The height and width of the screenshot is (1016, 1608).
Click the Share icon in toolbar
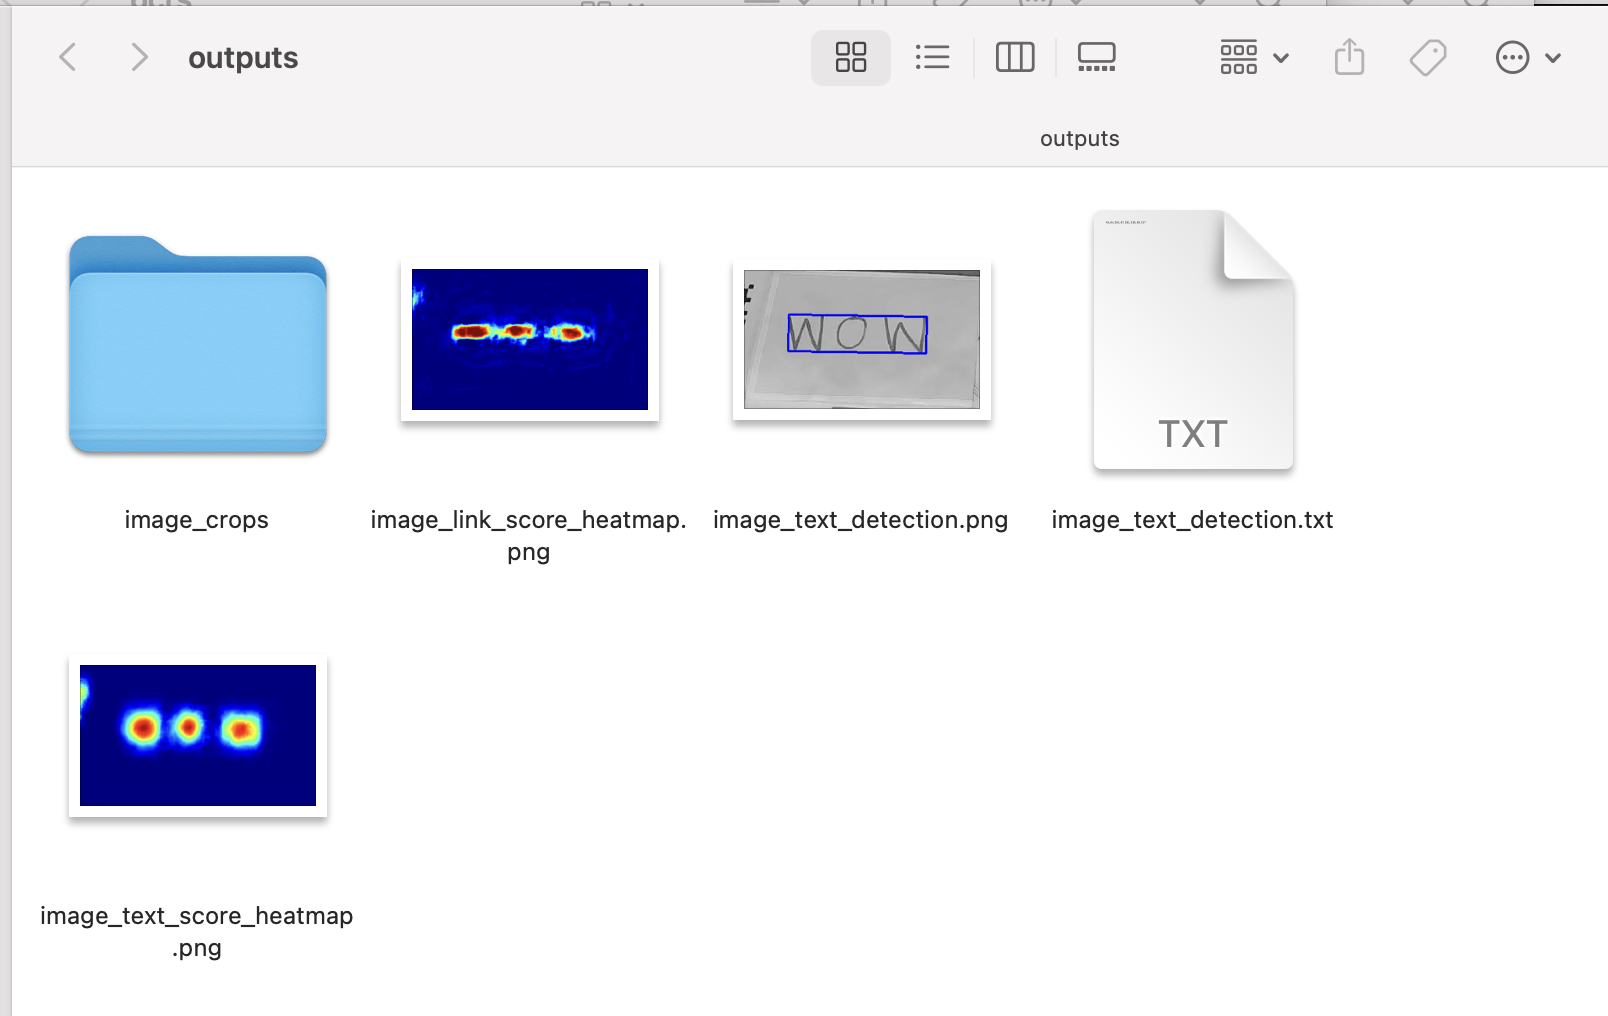[1349, 58]
